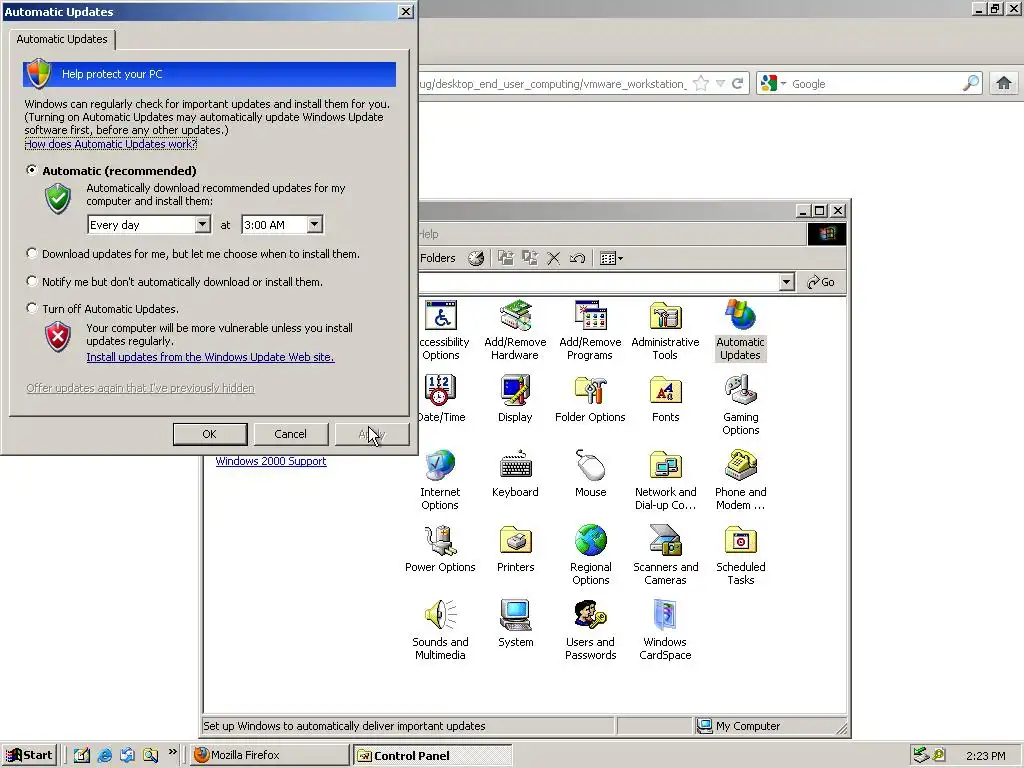Viewport: 1024px width, 768px height.
Task: Open Firefox URL history dropdown arrow
Action: [720, 84]
